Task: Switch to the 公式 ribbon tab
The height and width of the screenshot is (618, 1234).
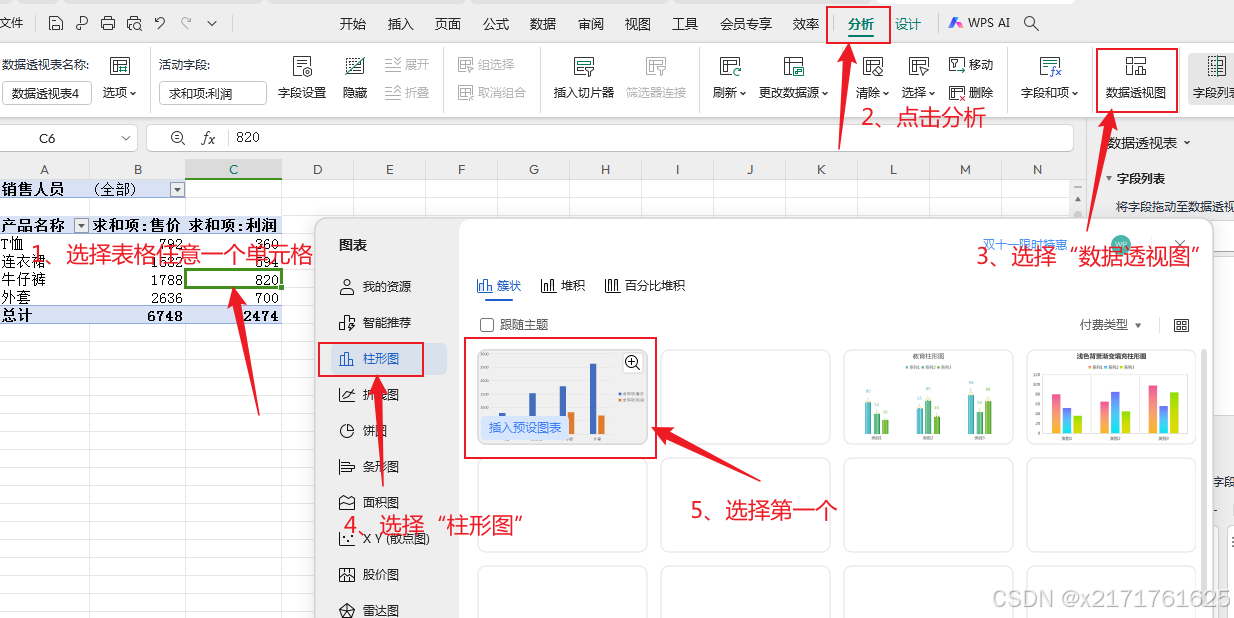Action: (x=496, y=24)
